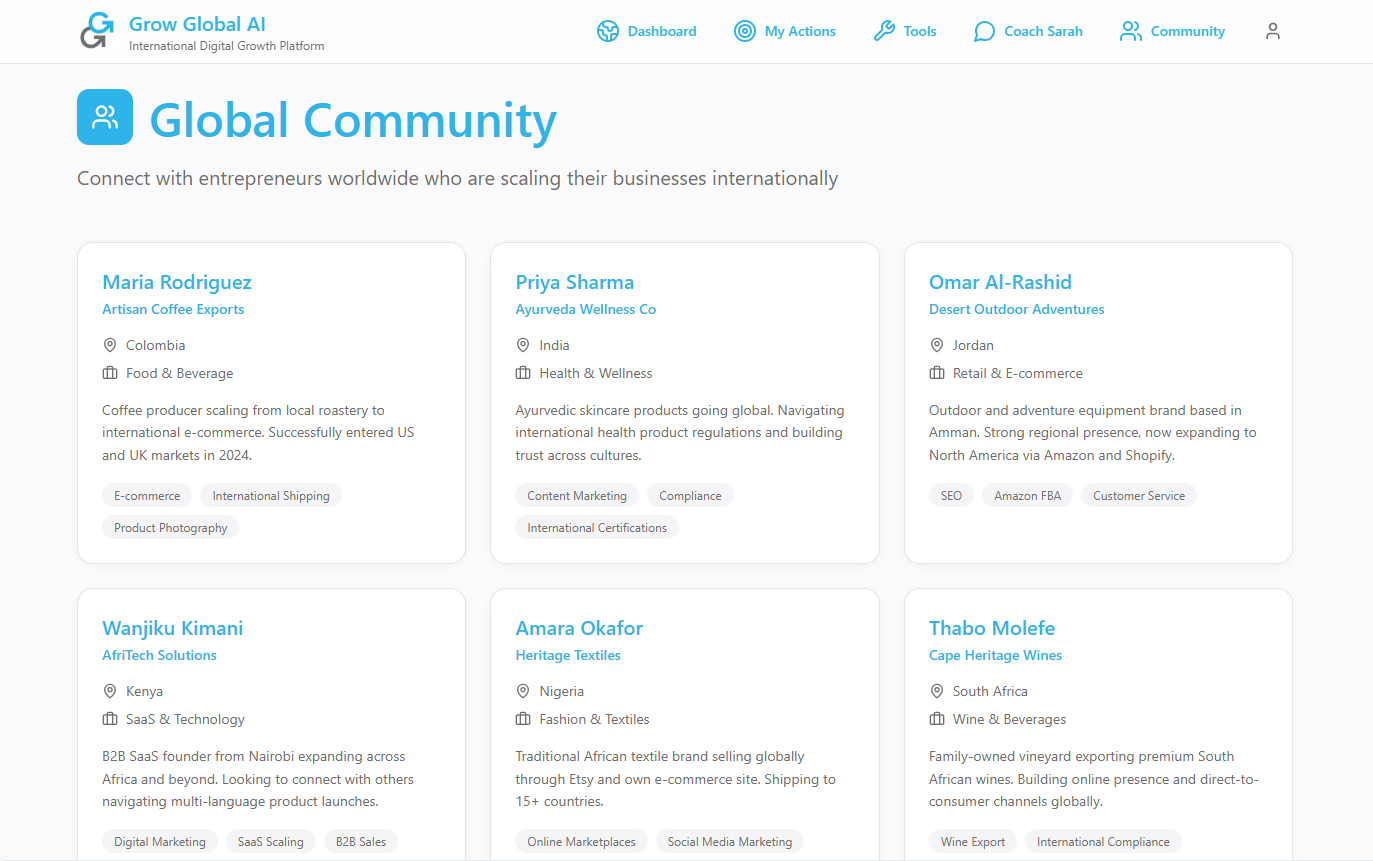
Task: Click the blue Global Community heading icon
Action: pyautogui.click(x=105, y=117)
